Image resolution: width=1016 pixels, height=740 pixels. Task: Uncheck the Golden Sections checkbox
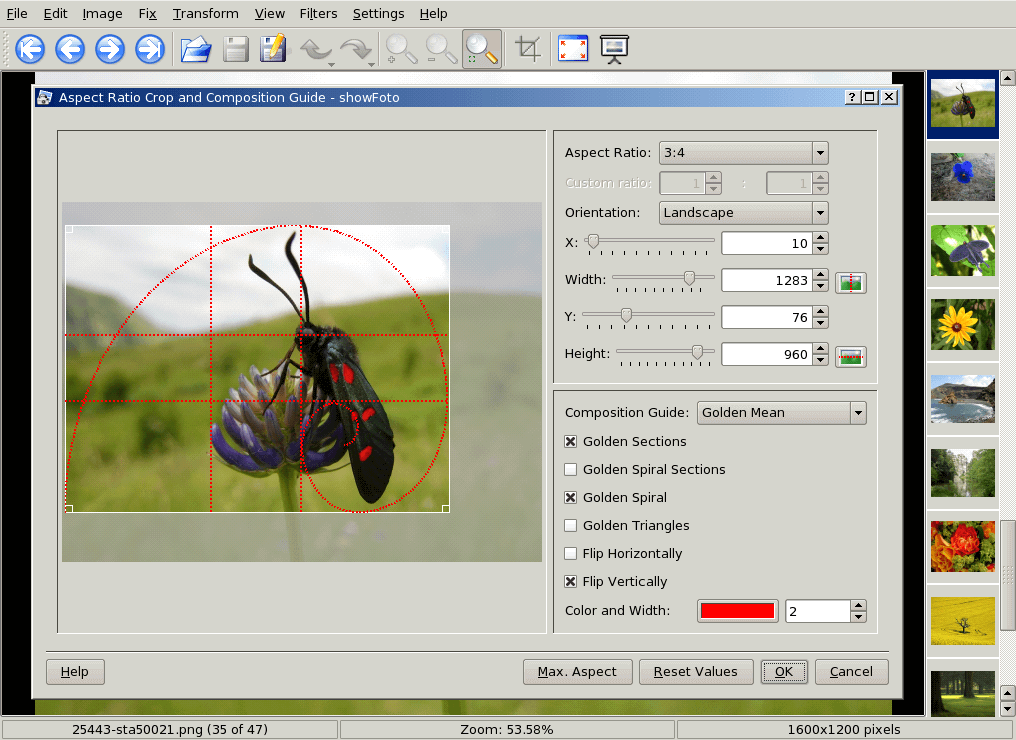[571, 442]
